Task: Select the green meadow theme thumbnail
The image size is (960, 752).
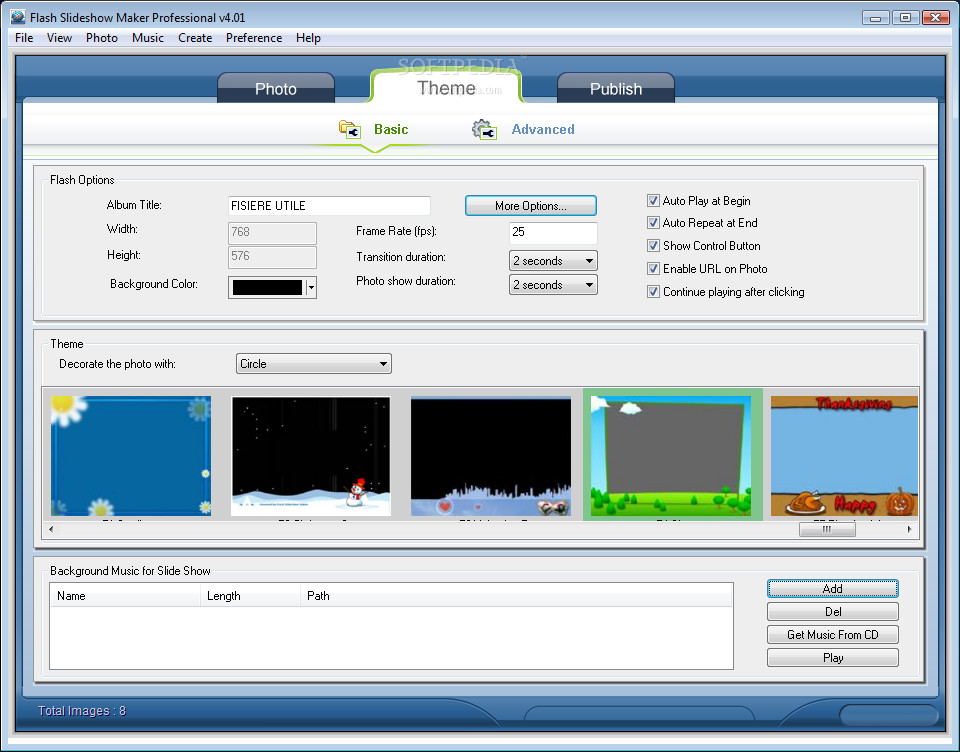Action: point(671,456)
